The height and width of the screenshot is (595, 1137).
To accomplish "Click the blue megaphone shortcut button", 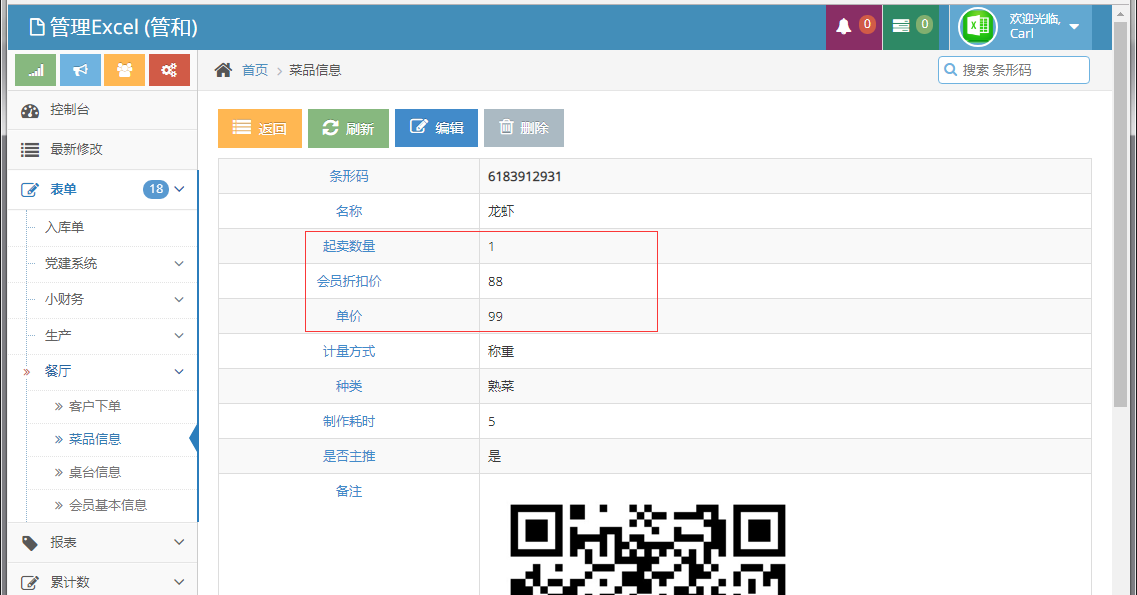I will (x=80, y=70).
